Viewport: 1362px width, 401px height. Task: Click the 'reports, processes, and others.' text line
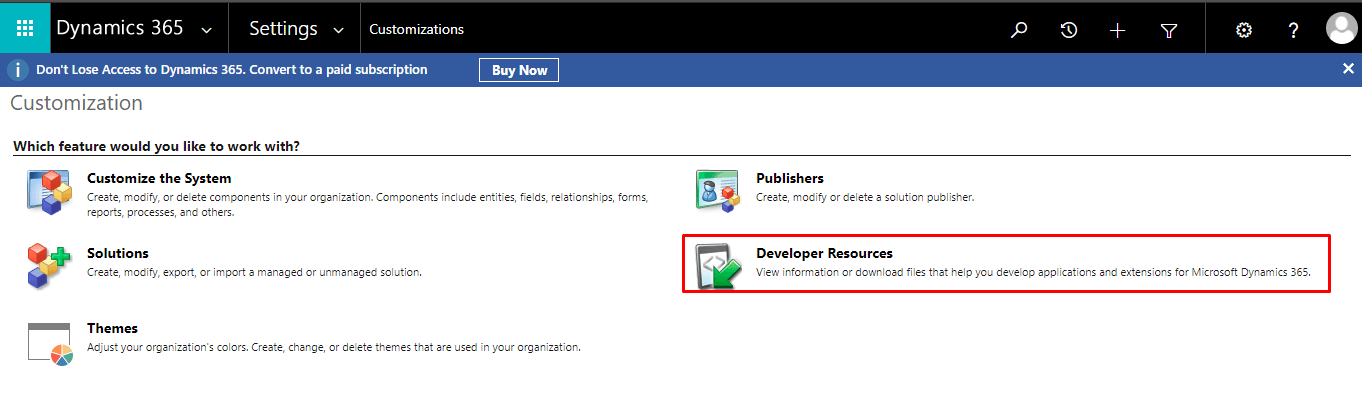click(161, 212)
